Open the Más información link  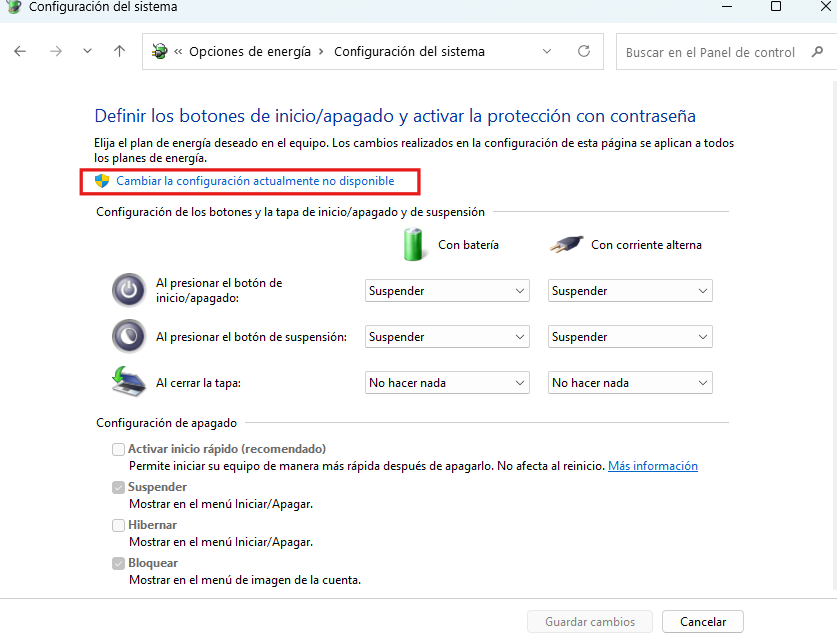(x=652, y=466)
